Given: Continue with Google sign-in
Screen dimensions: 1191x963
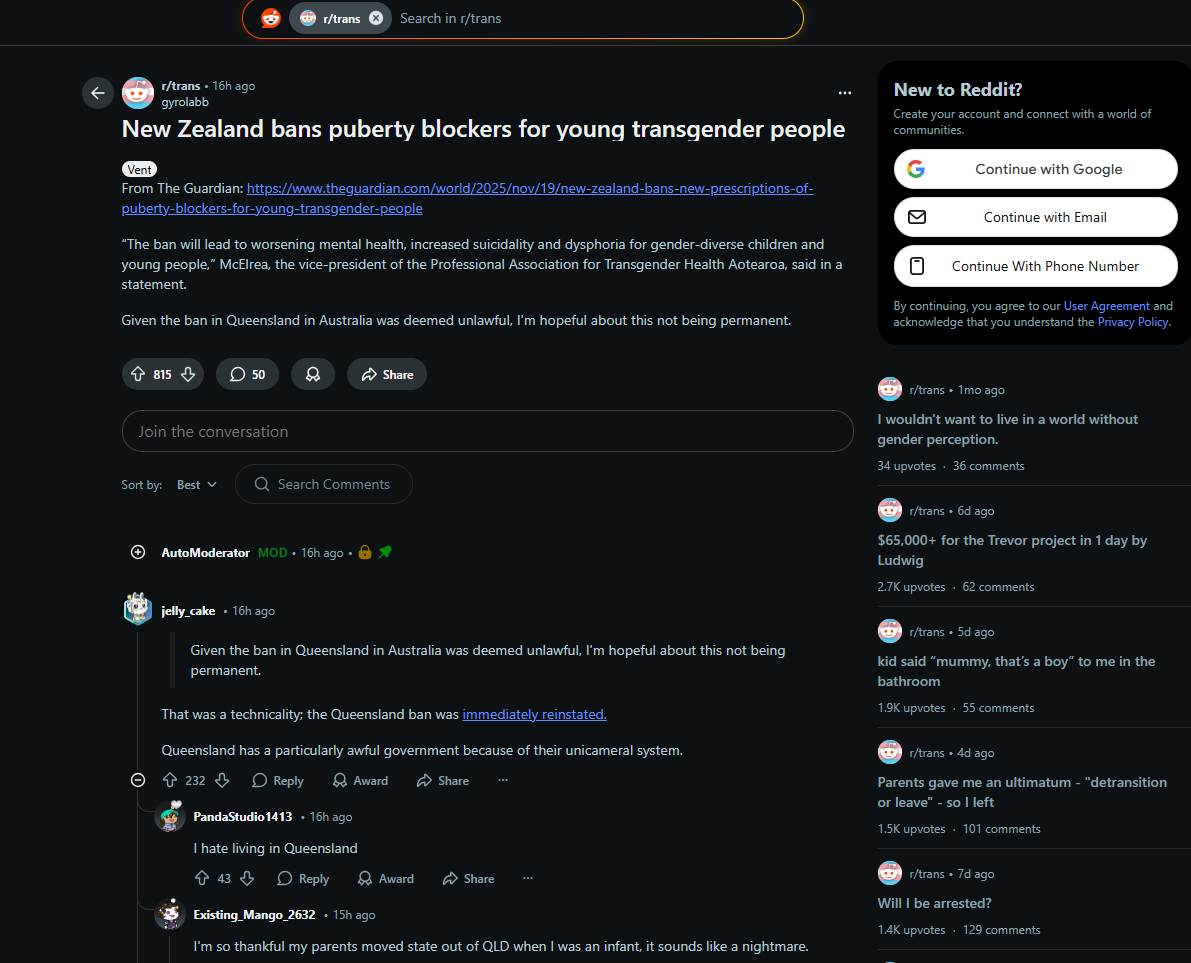Looking at the screenshot, I should pyautogui.click(x=1035, y=169).
